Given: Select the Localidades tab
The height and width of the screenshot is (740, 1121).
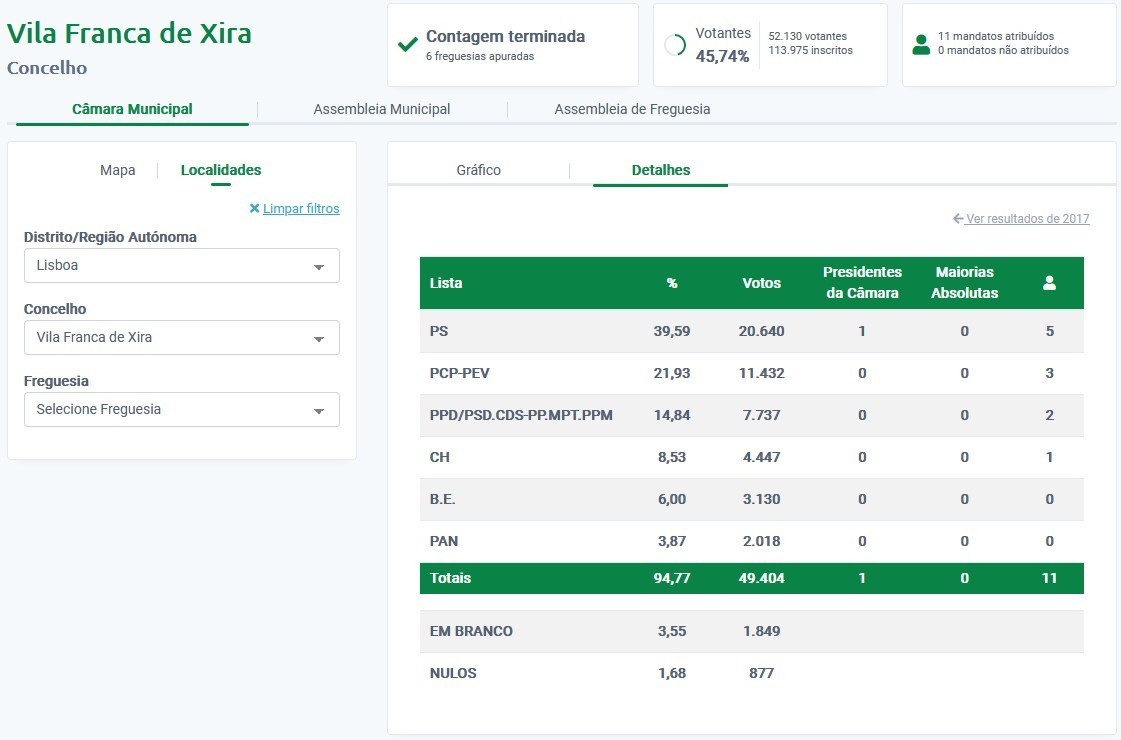Looking at the screenshot, I should [221, 170].
